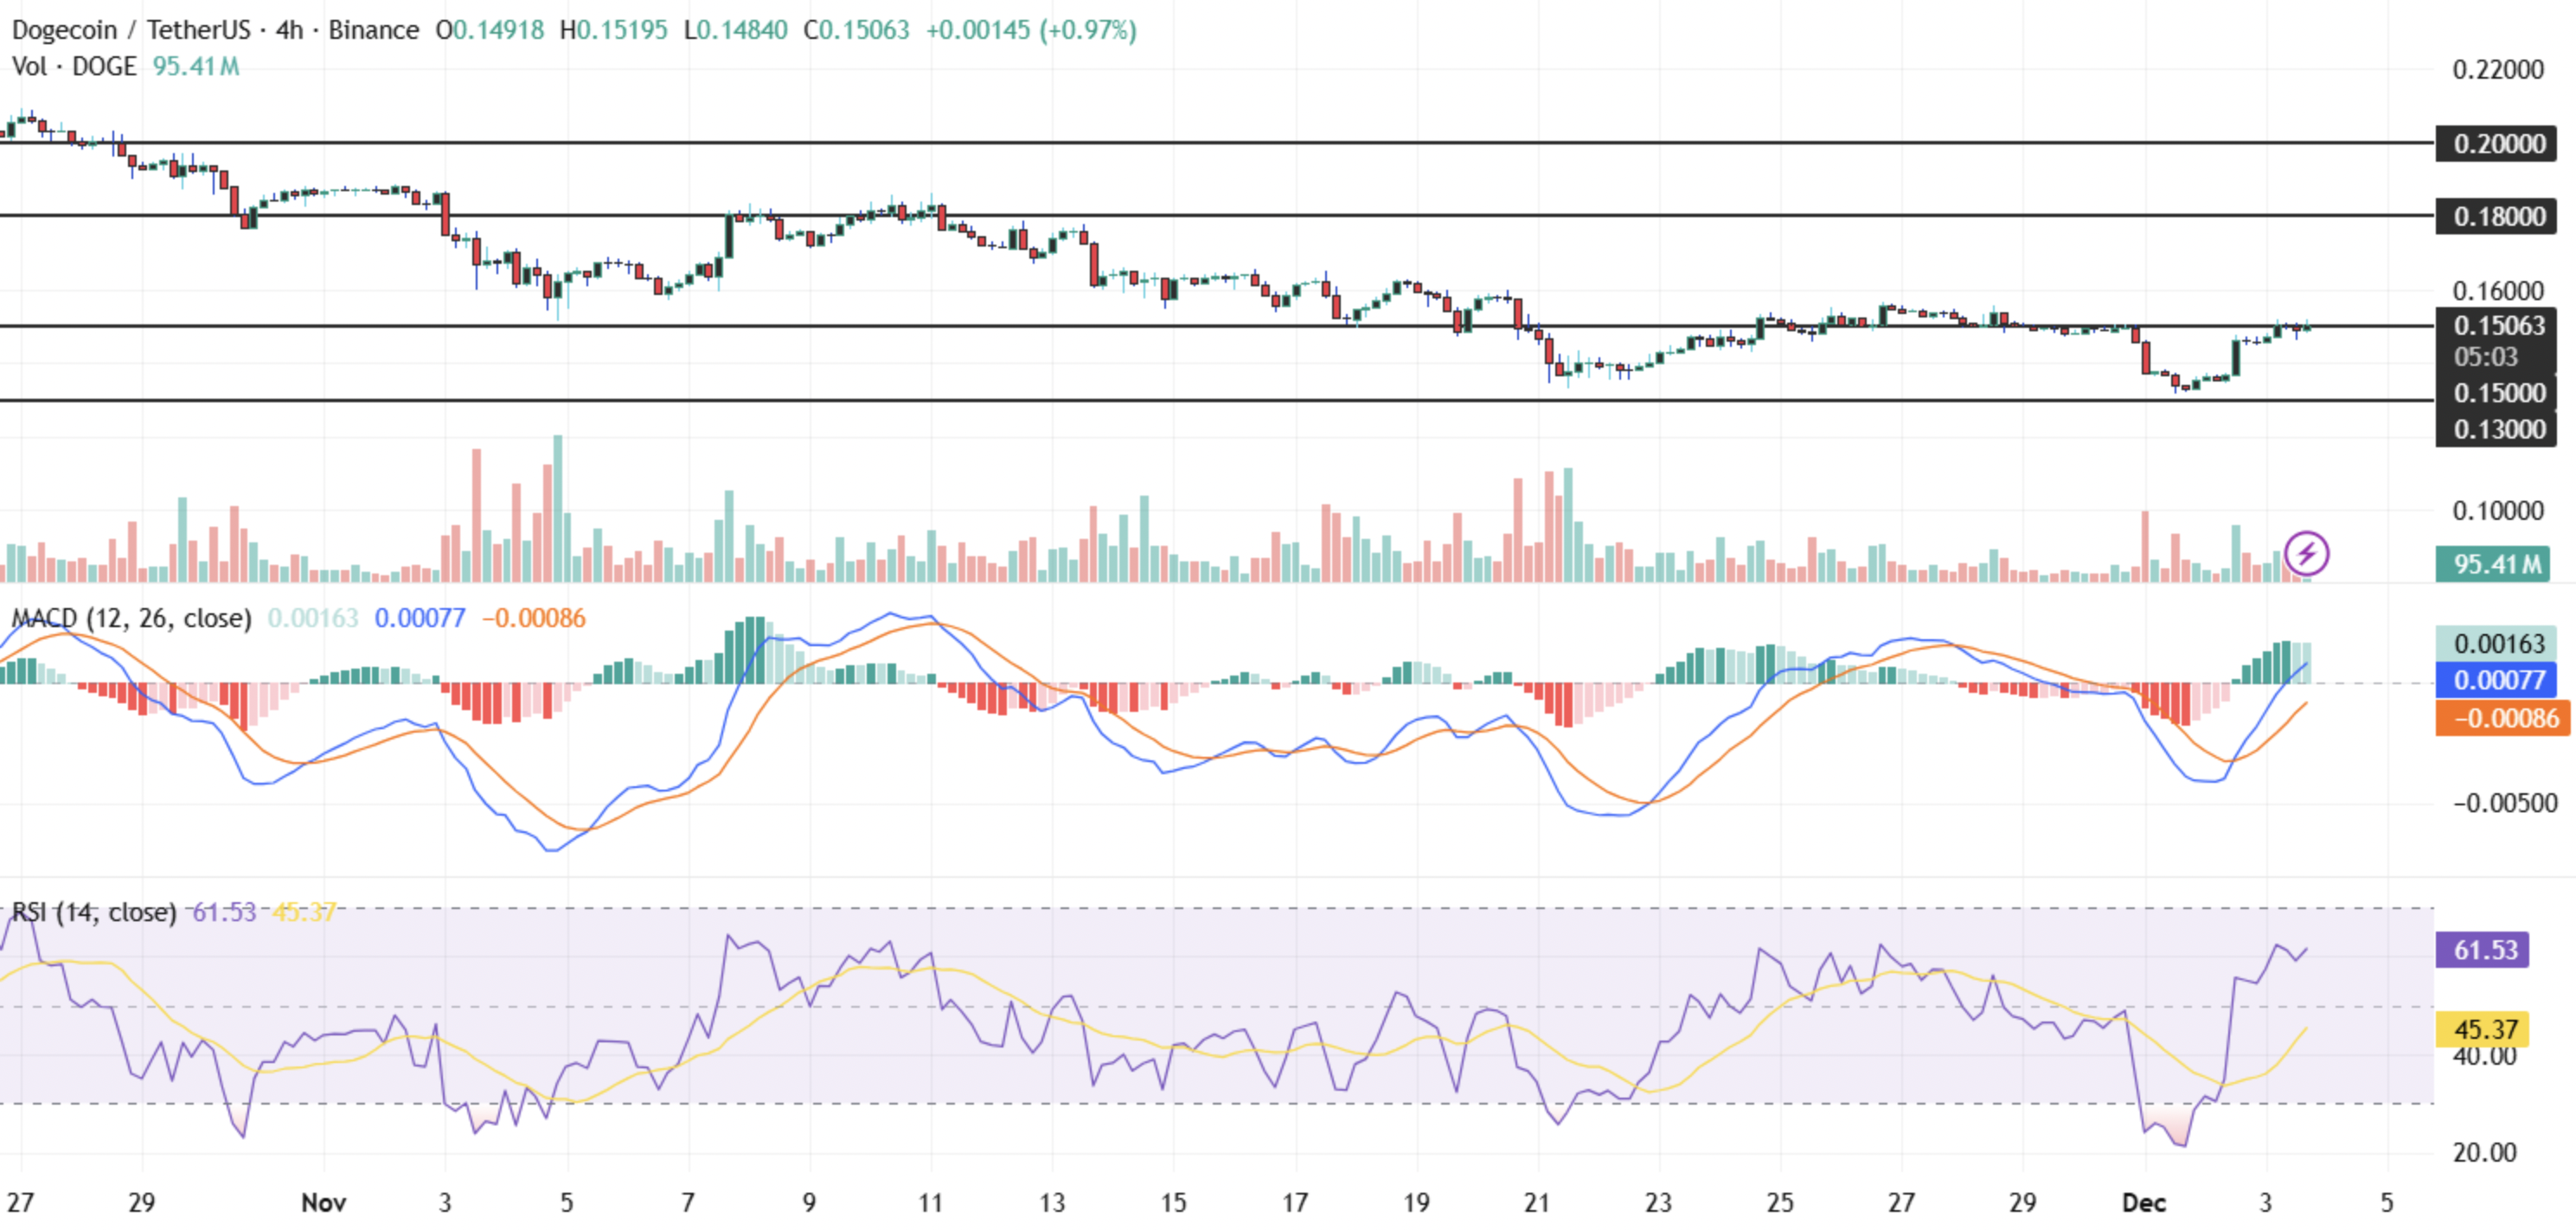Click the 0.13000 horizontal line price label

click(2496, 430)
